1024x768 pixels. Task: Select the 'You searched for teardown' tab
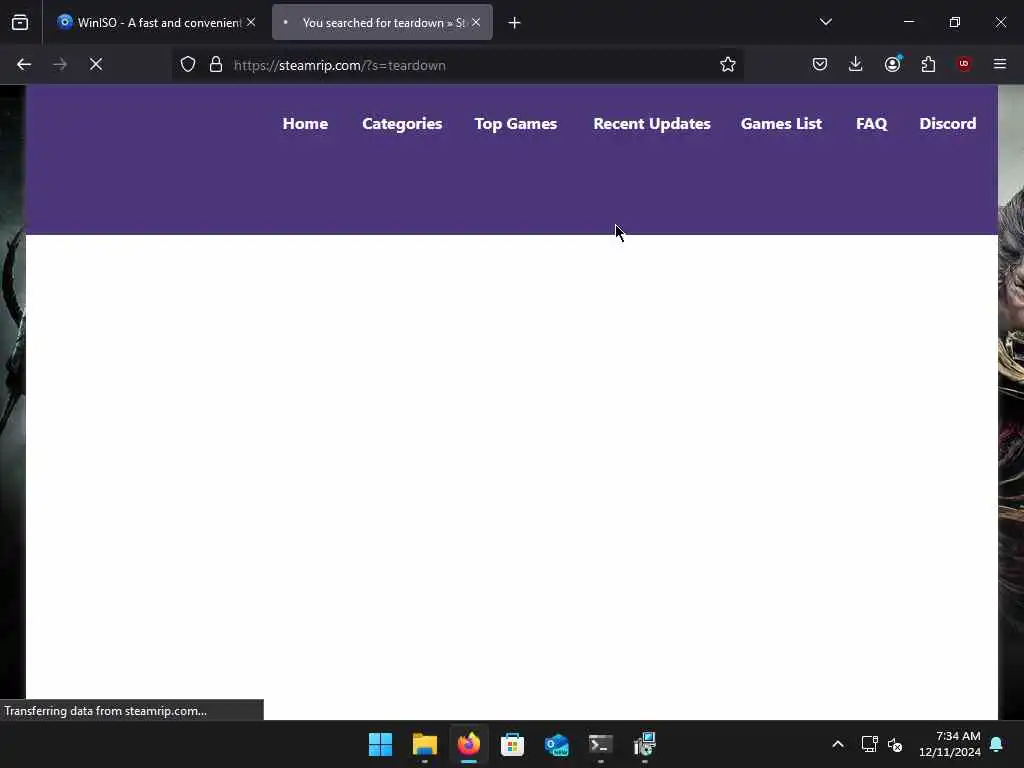click(382, 23)
